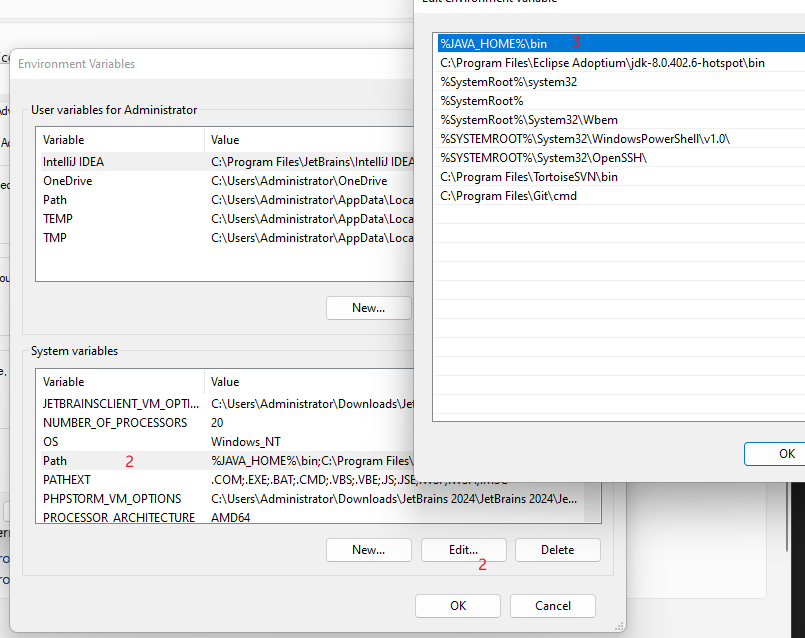
Task: Select the TEMP user variable row
Action: coord(225,219)
